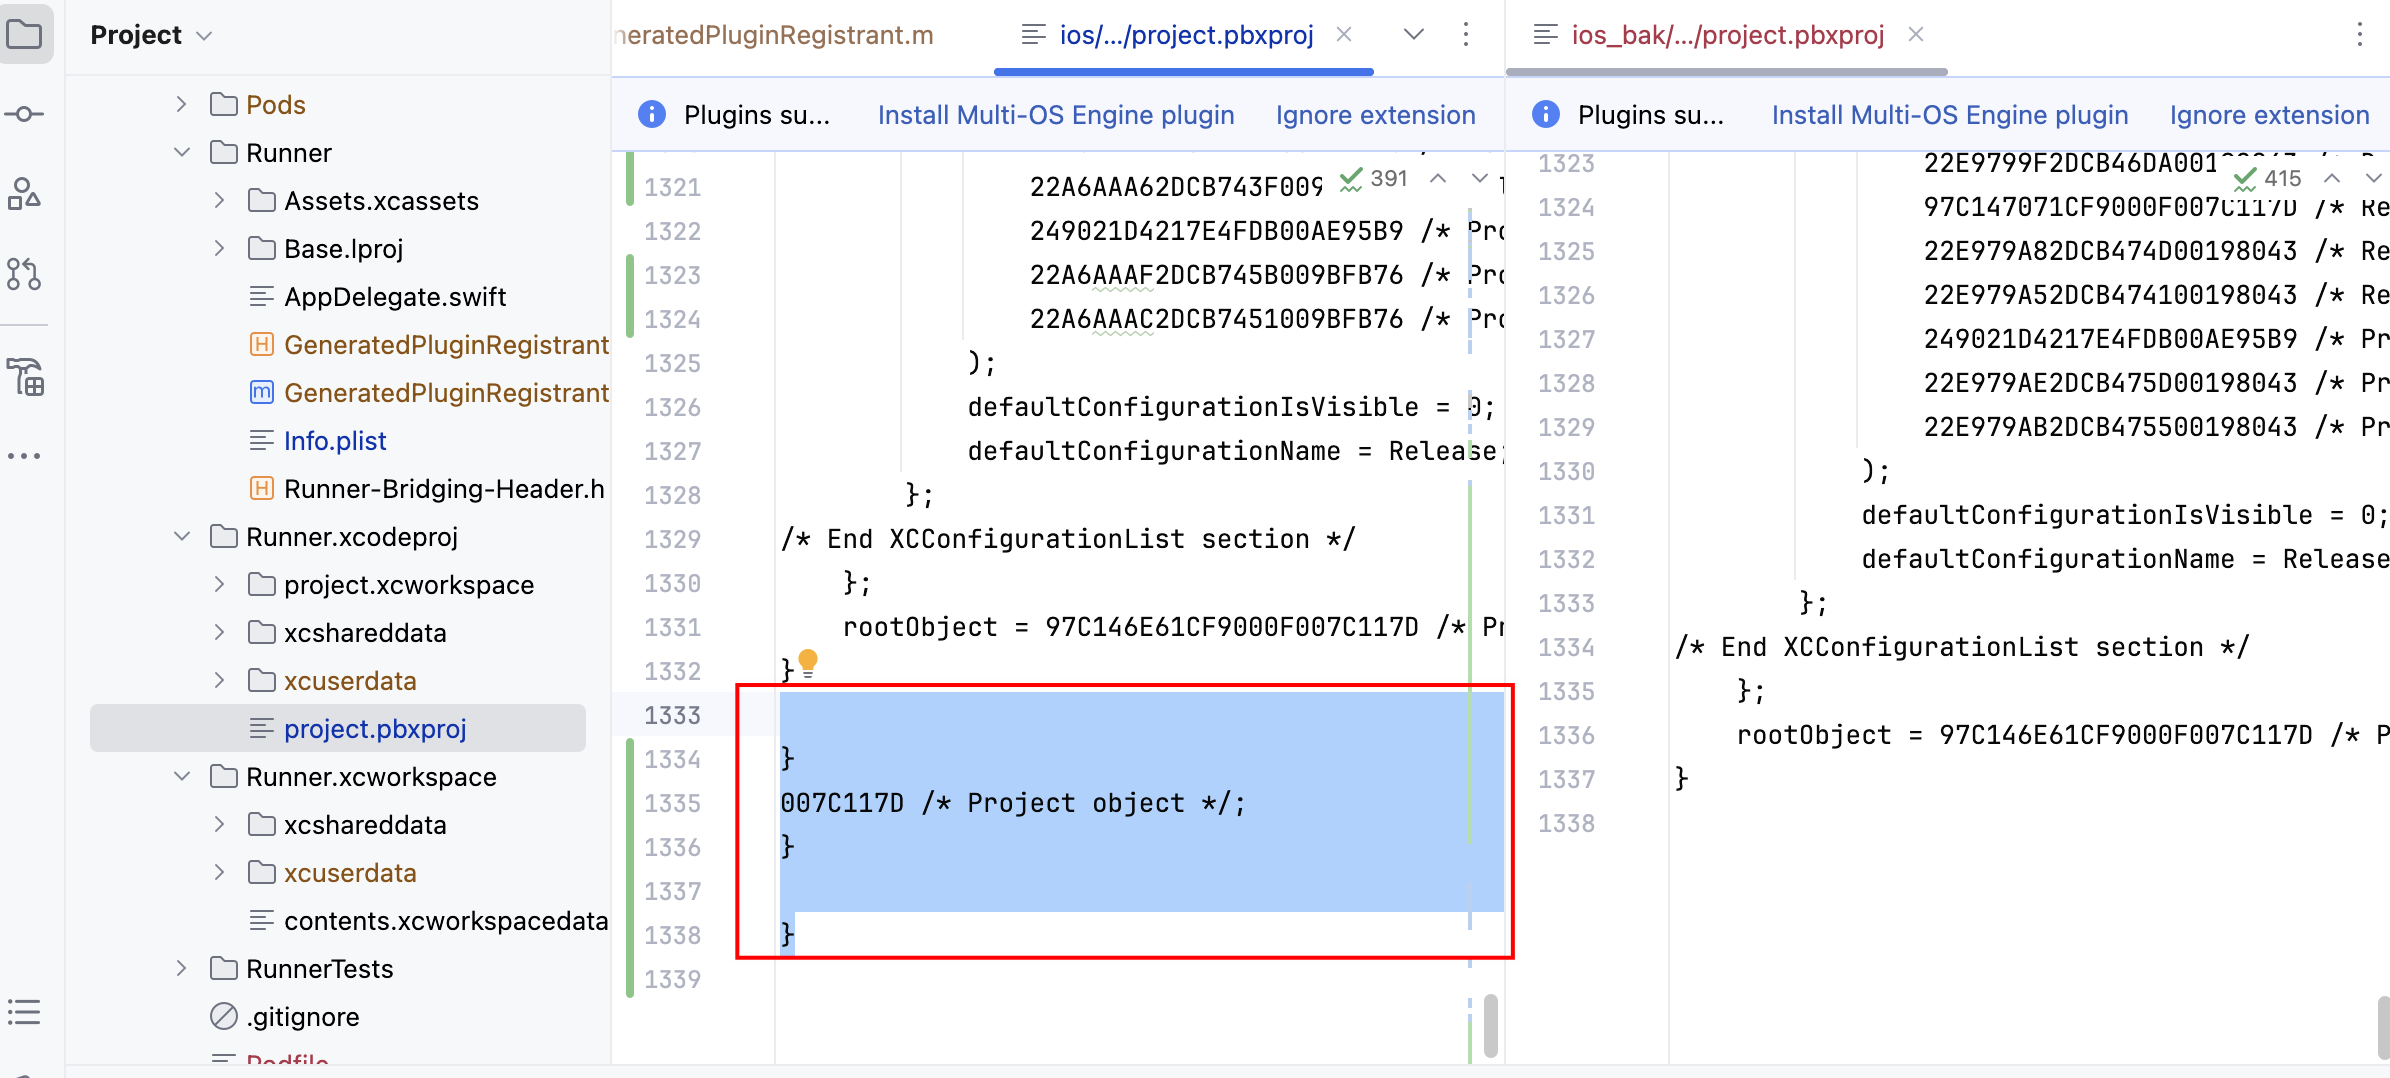Select Info.plist in the project tree
The width and height of the screenshot is (2390, 1078).
pos(335,441)
